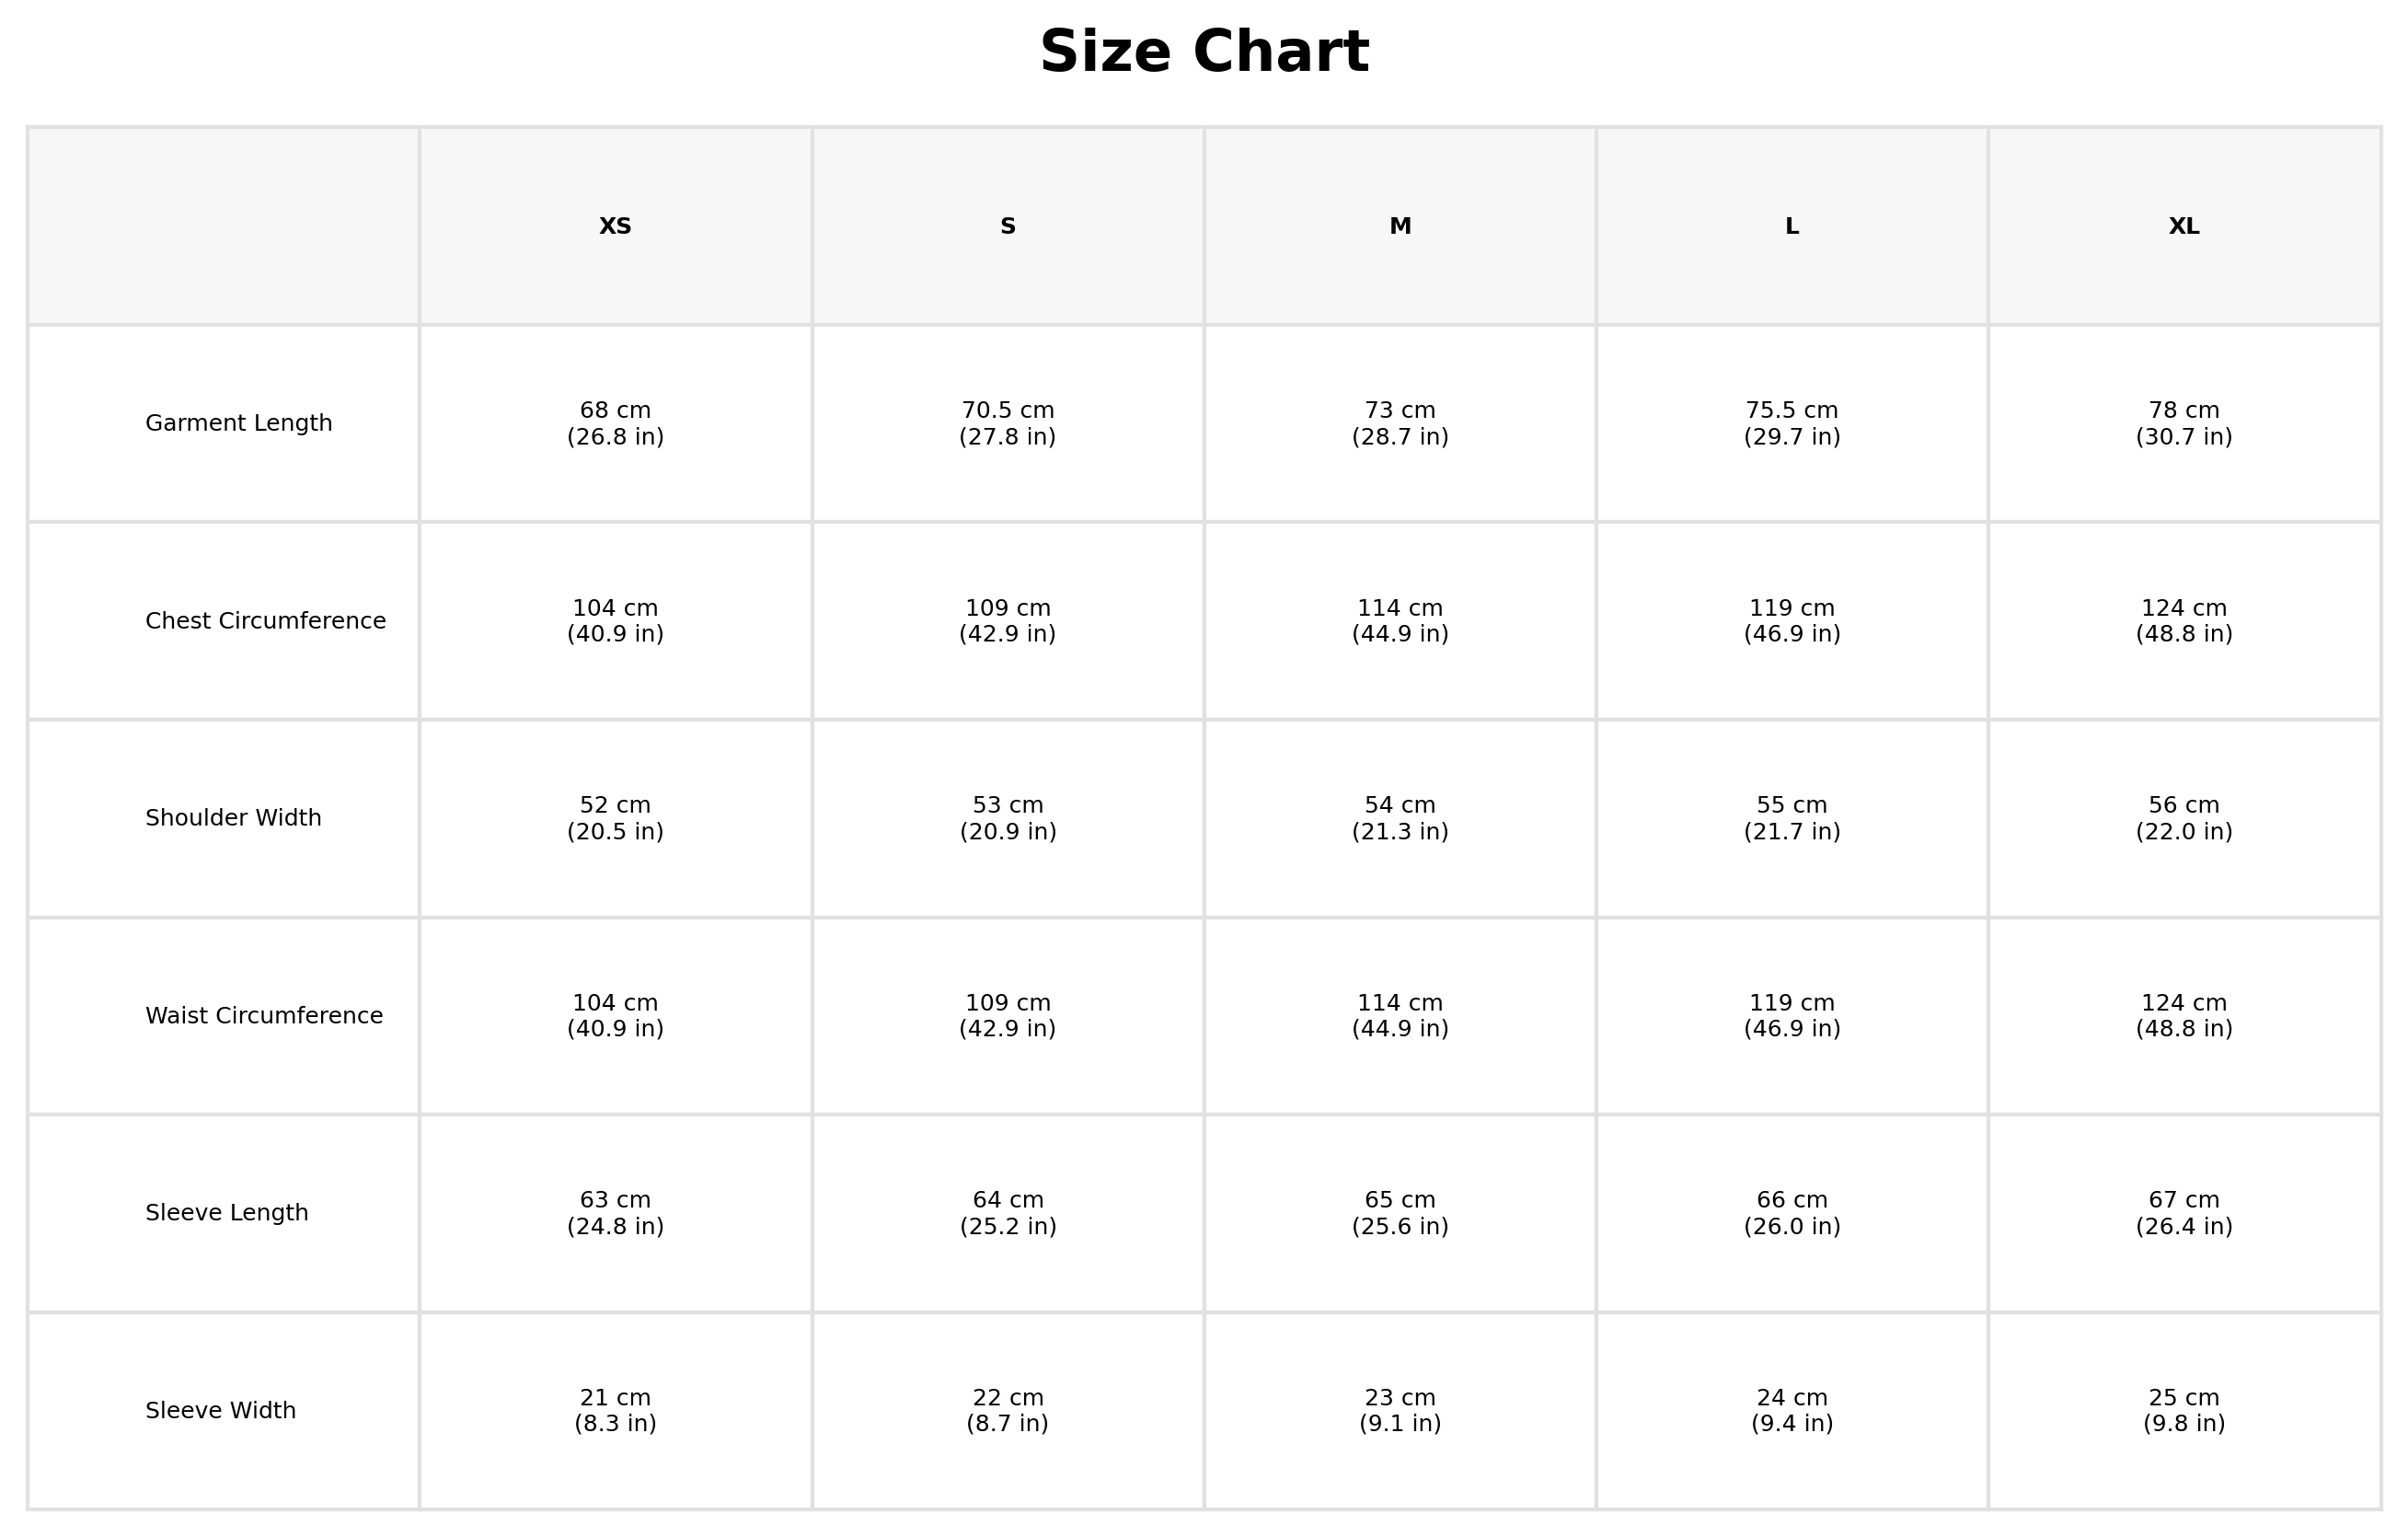Click the Sleeve Width row label
2408x1537 pixels.
pos(221,1411)
